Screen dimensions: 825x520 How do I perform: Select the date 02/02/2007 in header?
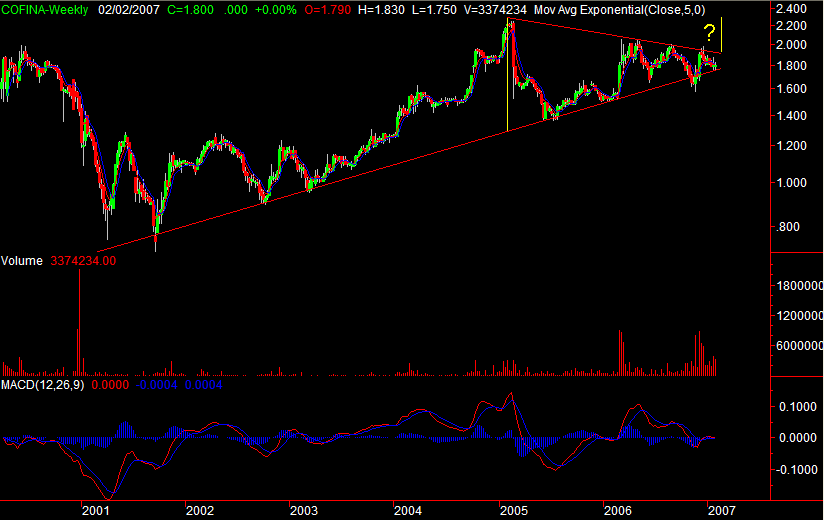coord(128,9)
